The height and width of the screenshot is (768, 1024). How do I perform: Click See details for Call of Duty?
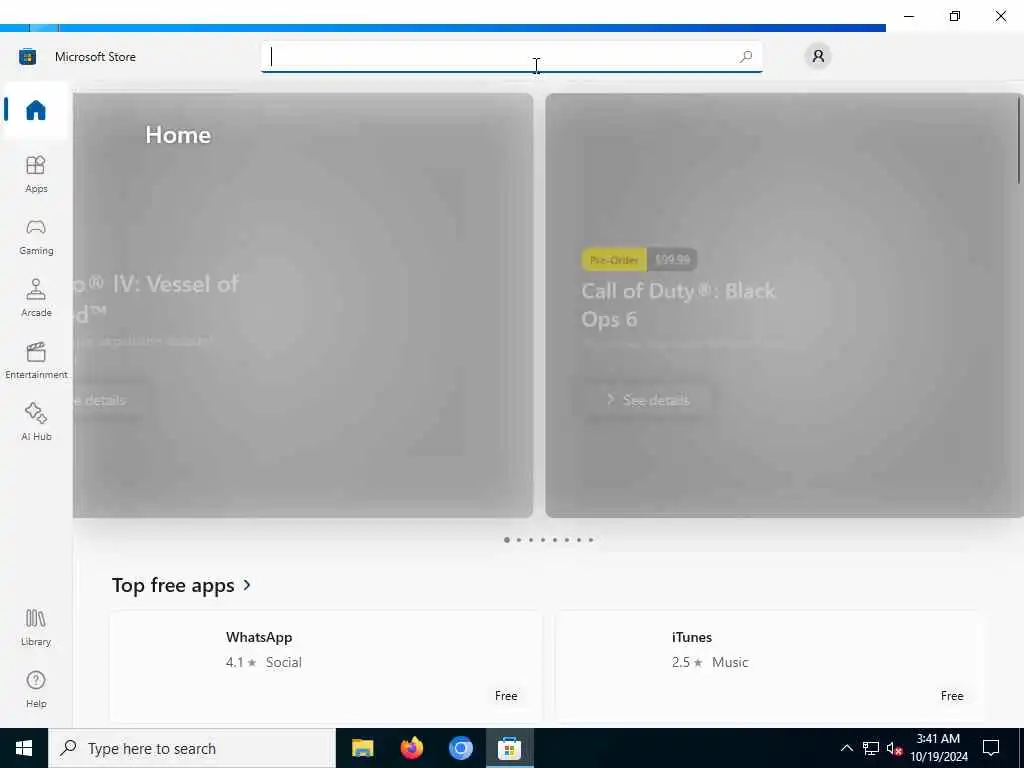point(648,400)
